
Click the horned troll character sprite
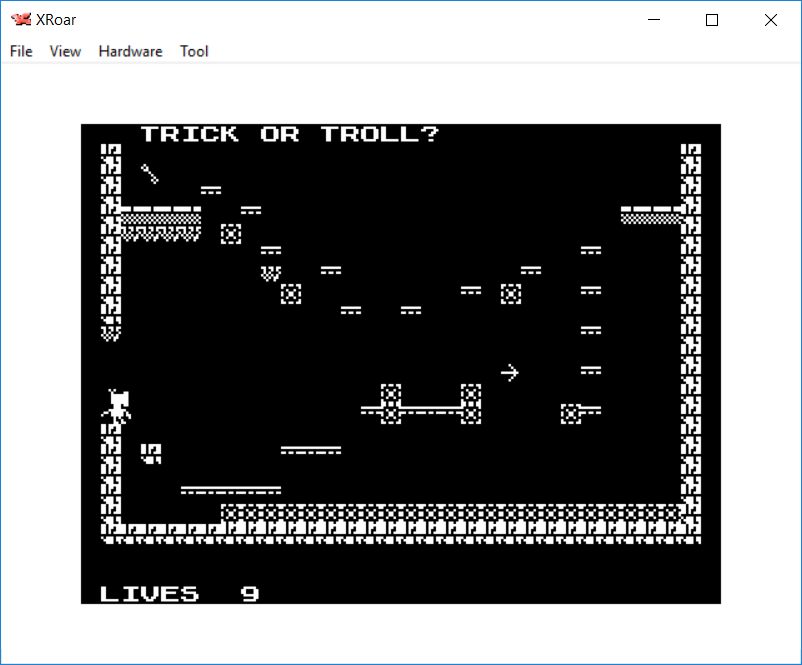click(x=119, y=405)
